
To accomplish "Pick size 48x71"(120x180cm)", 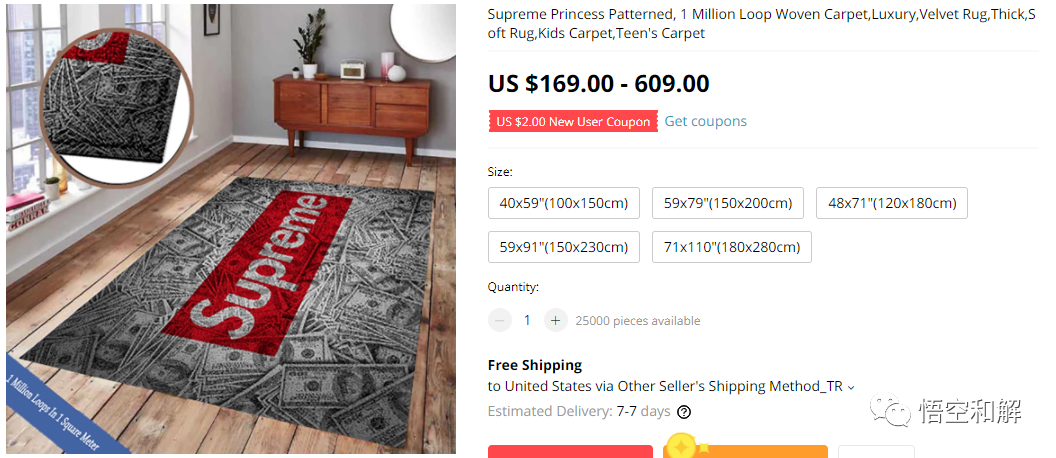I will (892, 203).
